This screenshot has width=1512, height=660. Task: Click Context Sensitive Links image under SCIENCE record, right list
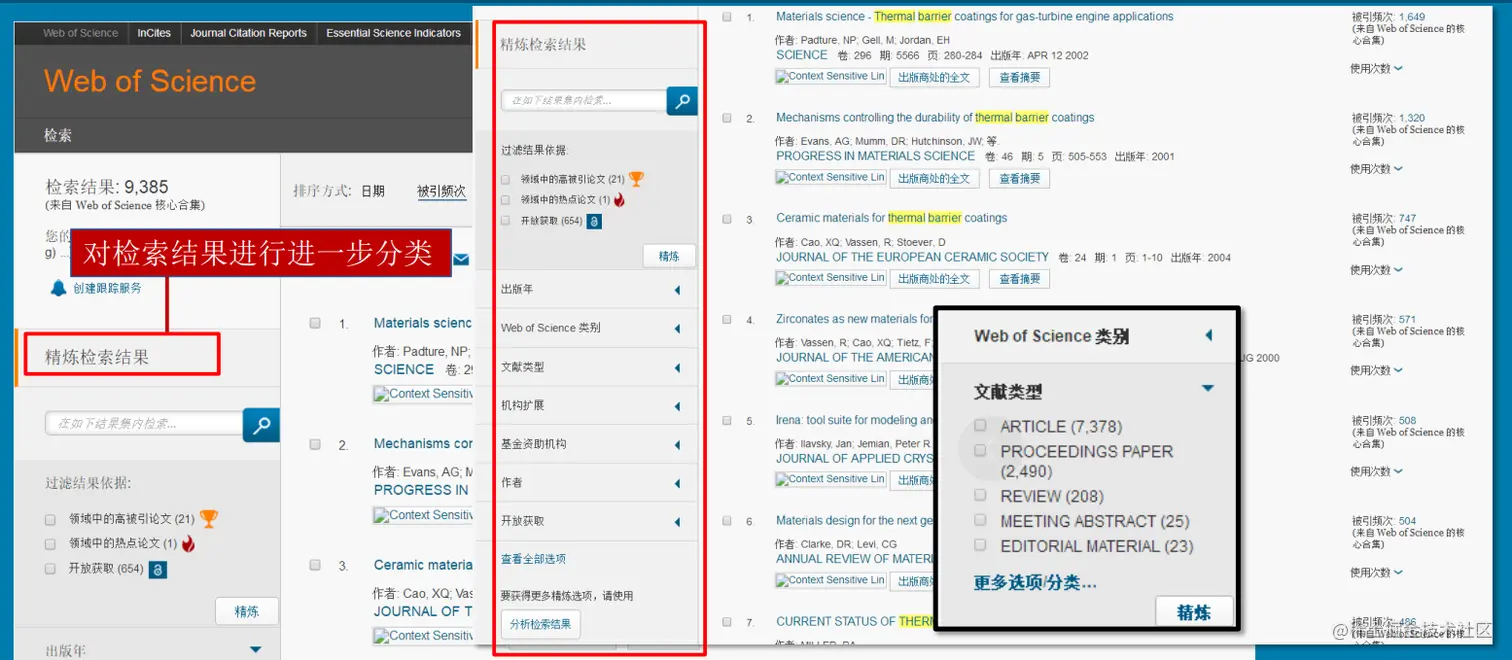point(830,76)
